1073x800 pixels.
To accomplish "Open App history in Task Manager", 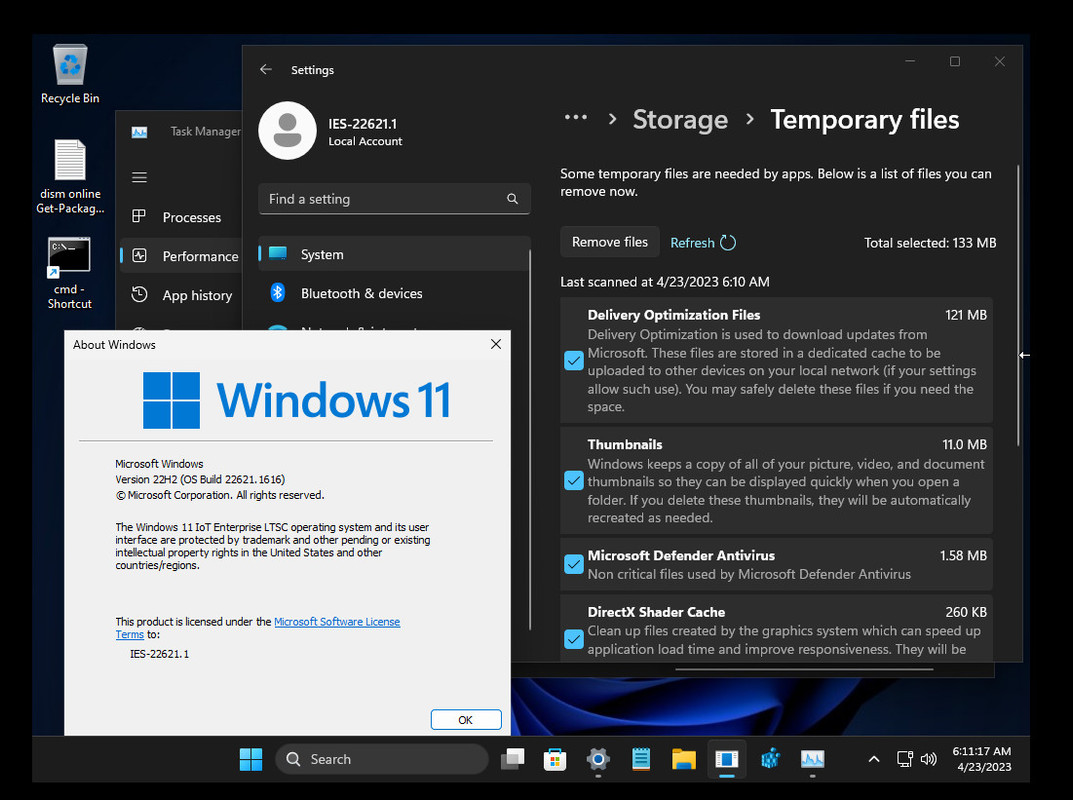I will click(181, 295).
